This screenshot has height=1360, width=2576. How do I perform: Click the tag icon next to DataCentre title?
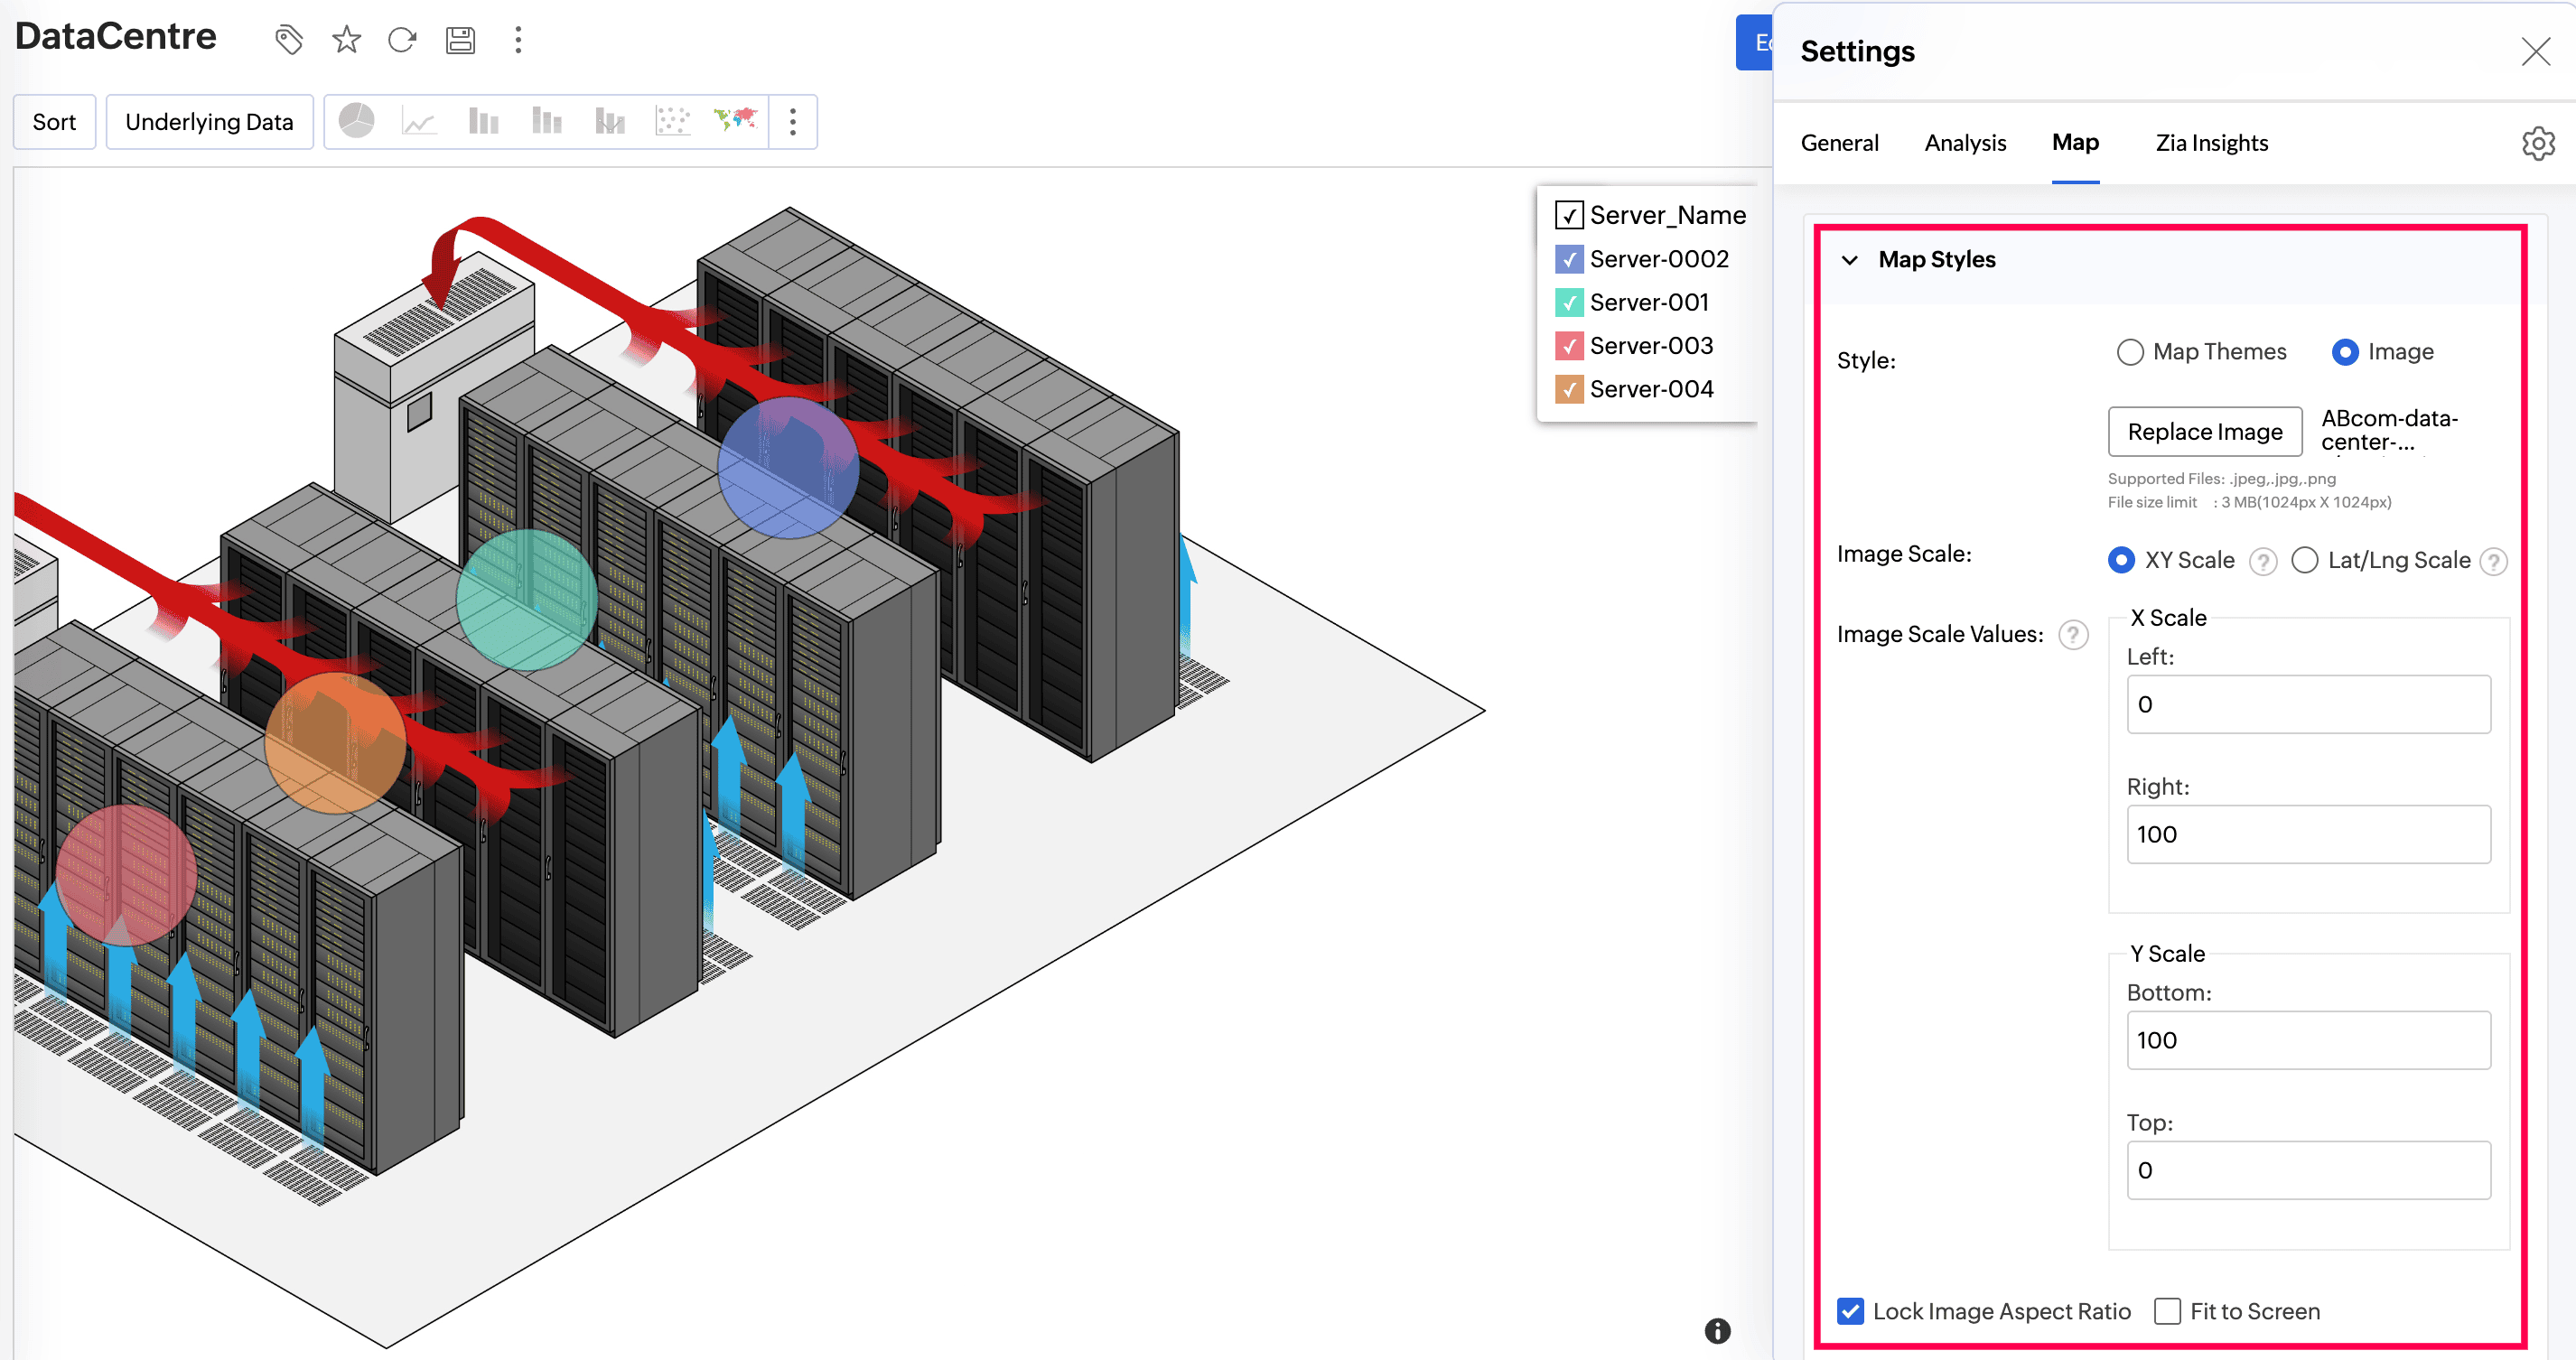click(289, 40)
